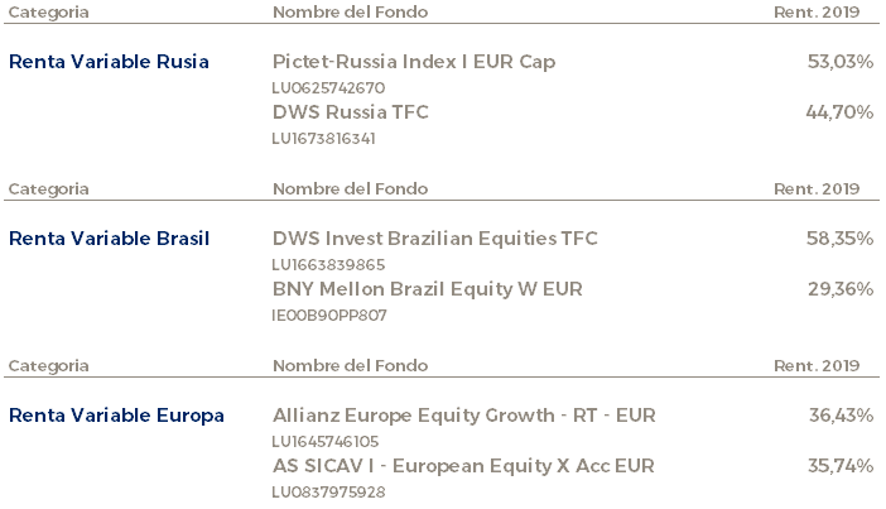The width and height of the screenshot is (886, 509).
Task: Select ISIN code LU0625742670
Action: coord(328,88)
